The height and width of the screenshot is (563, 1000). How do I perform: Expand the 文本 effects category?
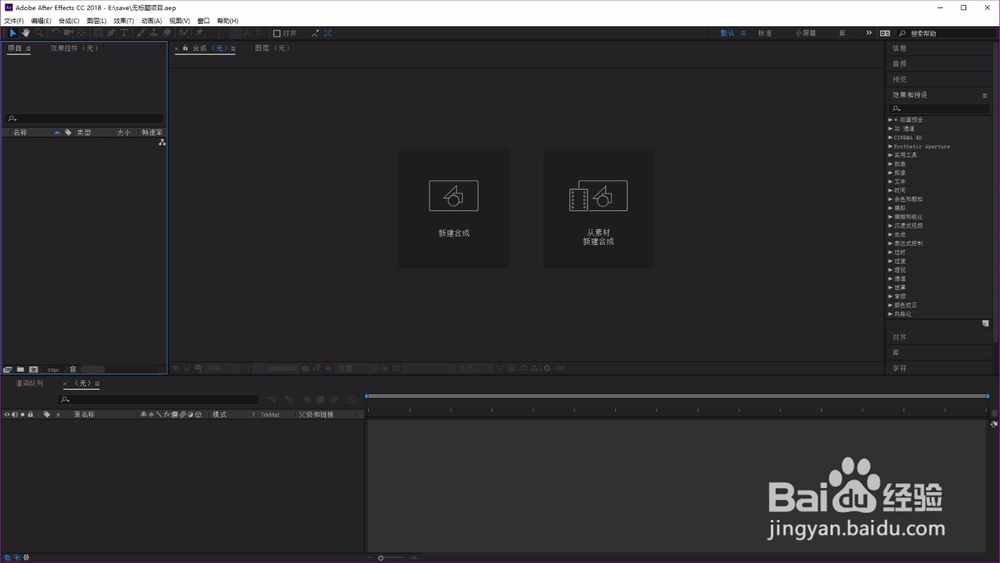[x=890, y=182]
